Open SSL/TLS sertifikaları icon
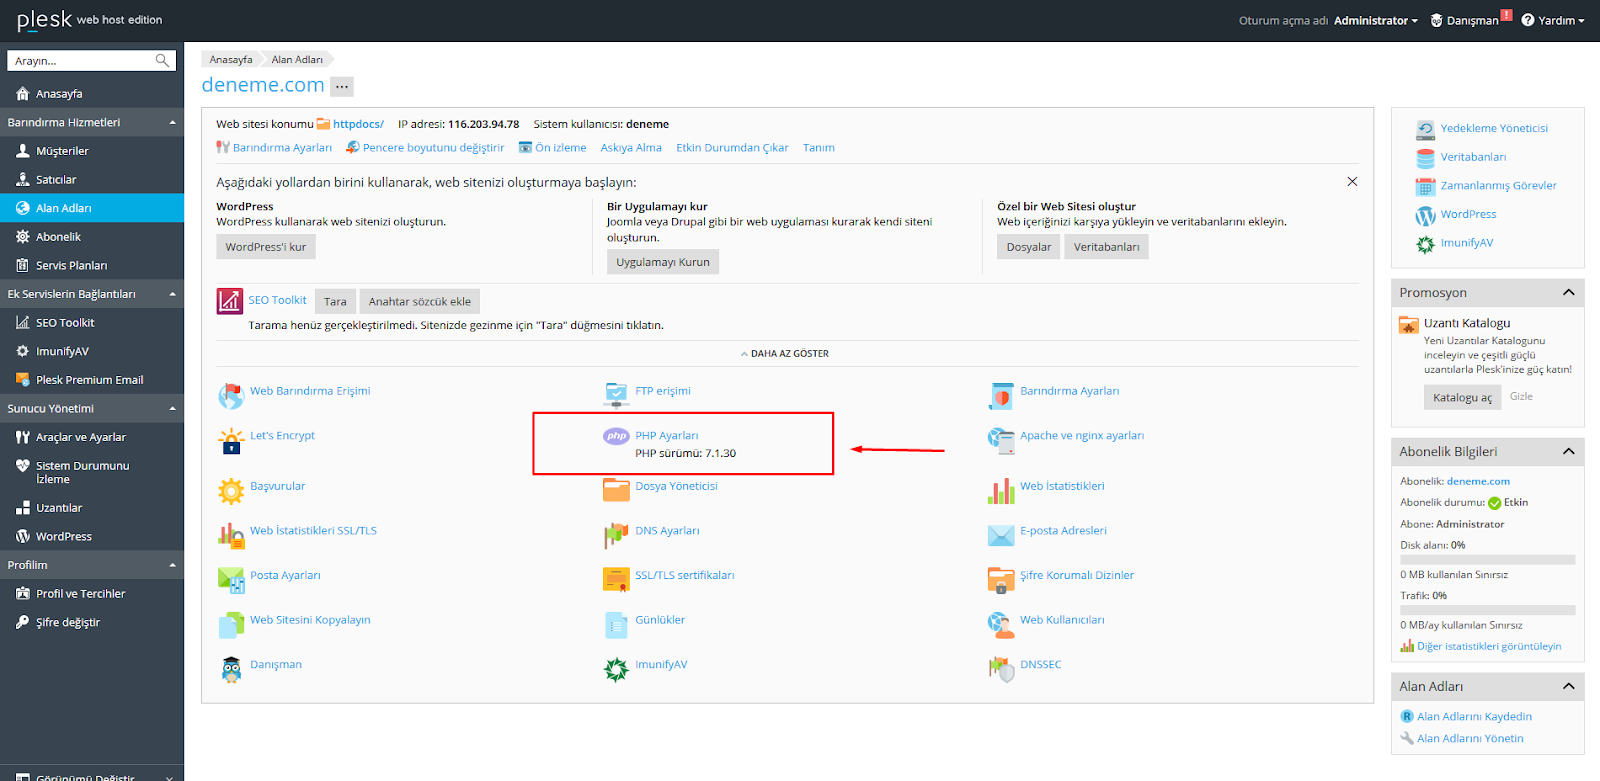This screenshot has height=781, width=1600. (x=616, y=580)
